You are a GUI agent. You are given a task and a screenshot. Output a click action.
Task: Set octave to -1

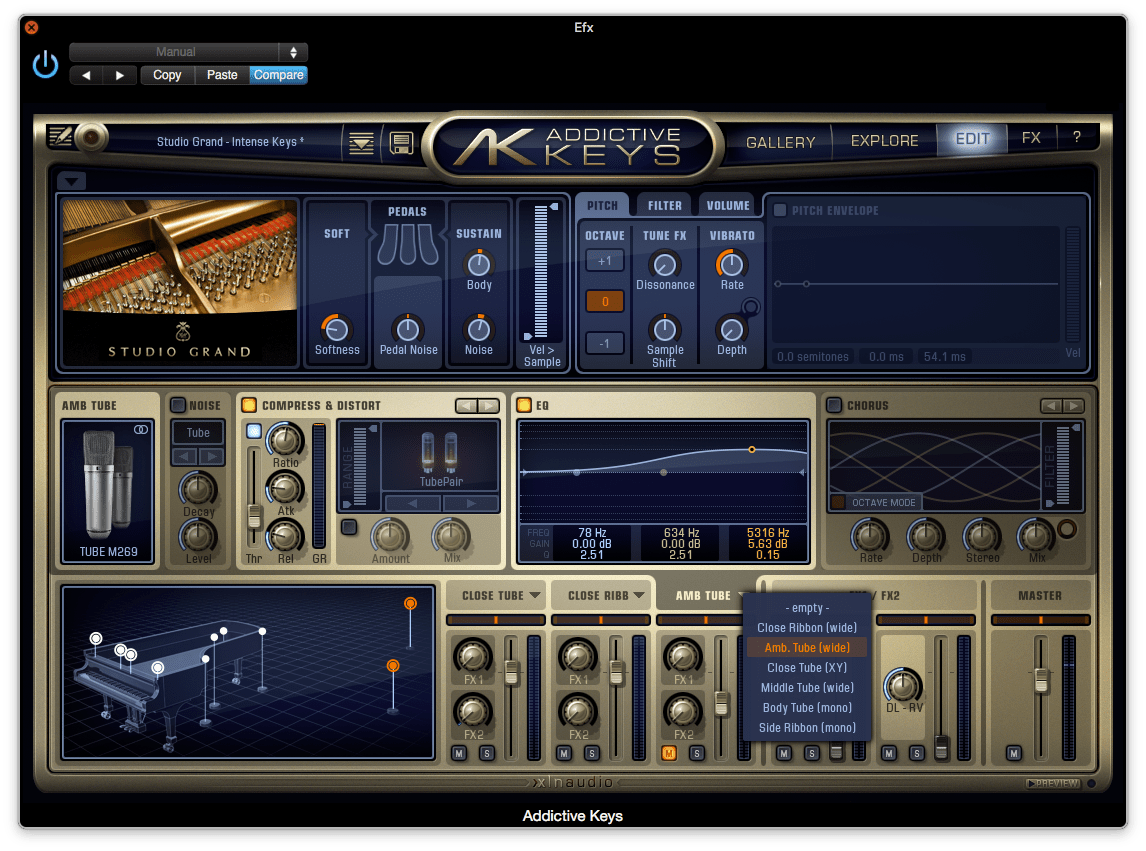604,343
